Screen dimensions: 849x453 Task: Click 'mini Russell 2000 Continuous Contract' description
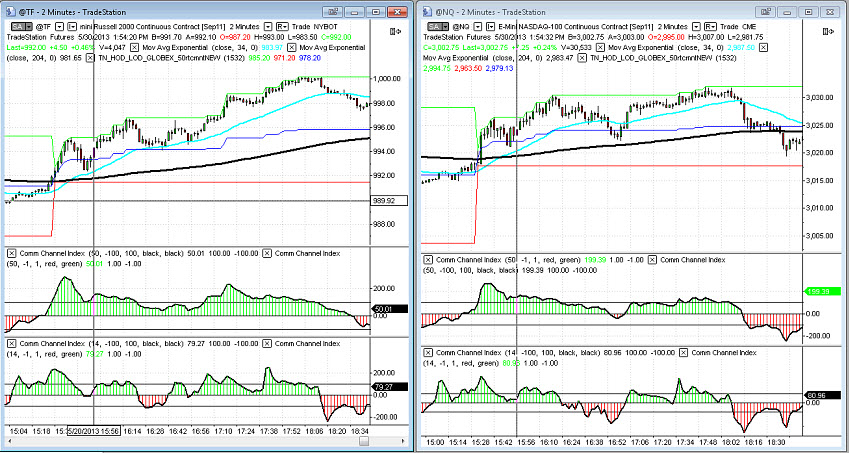pos(141,27)
